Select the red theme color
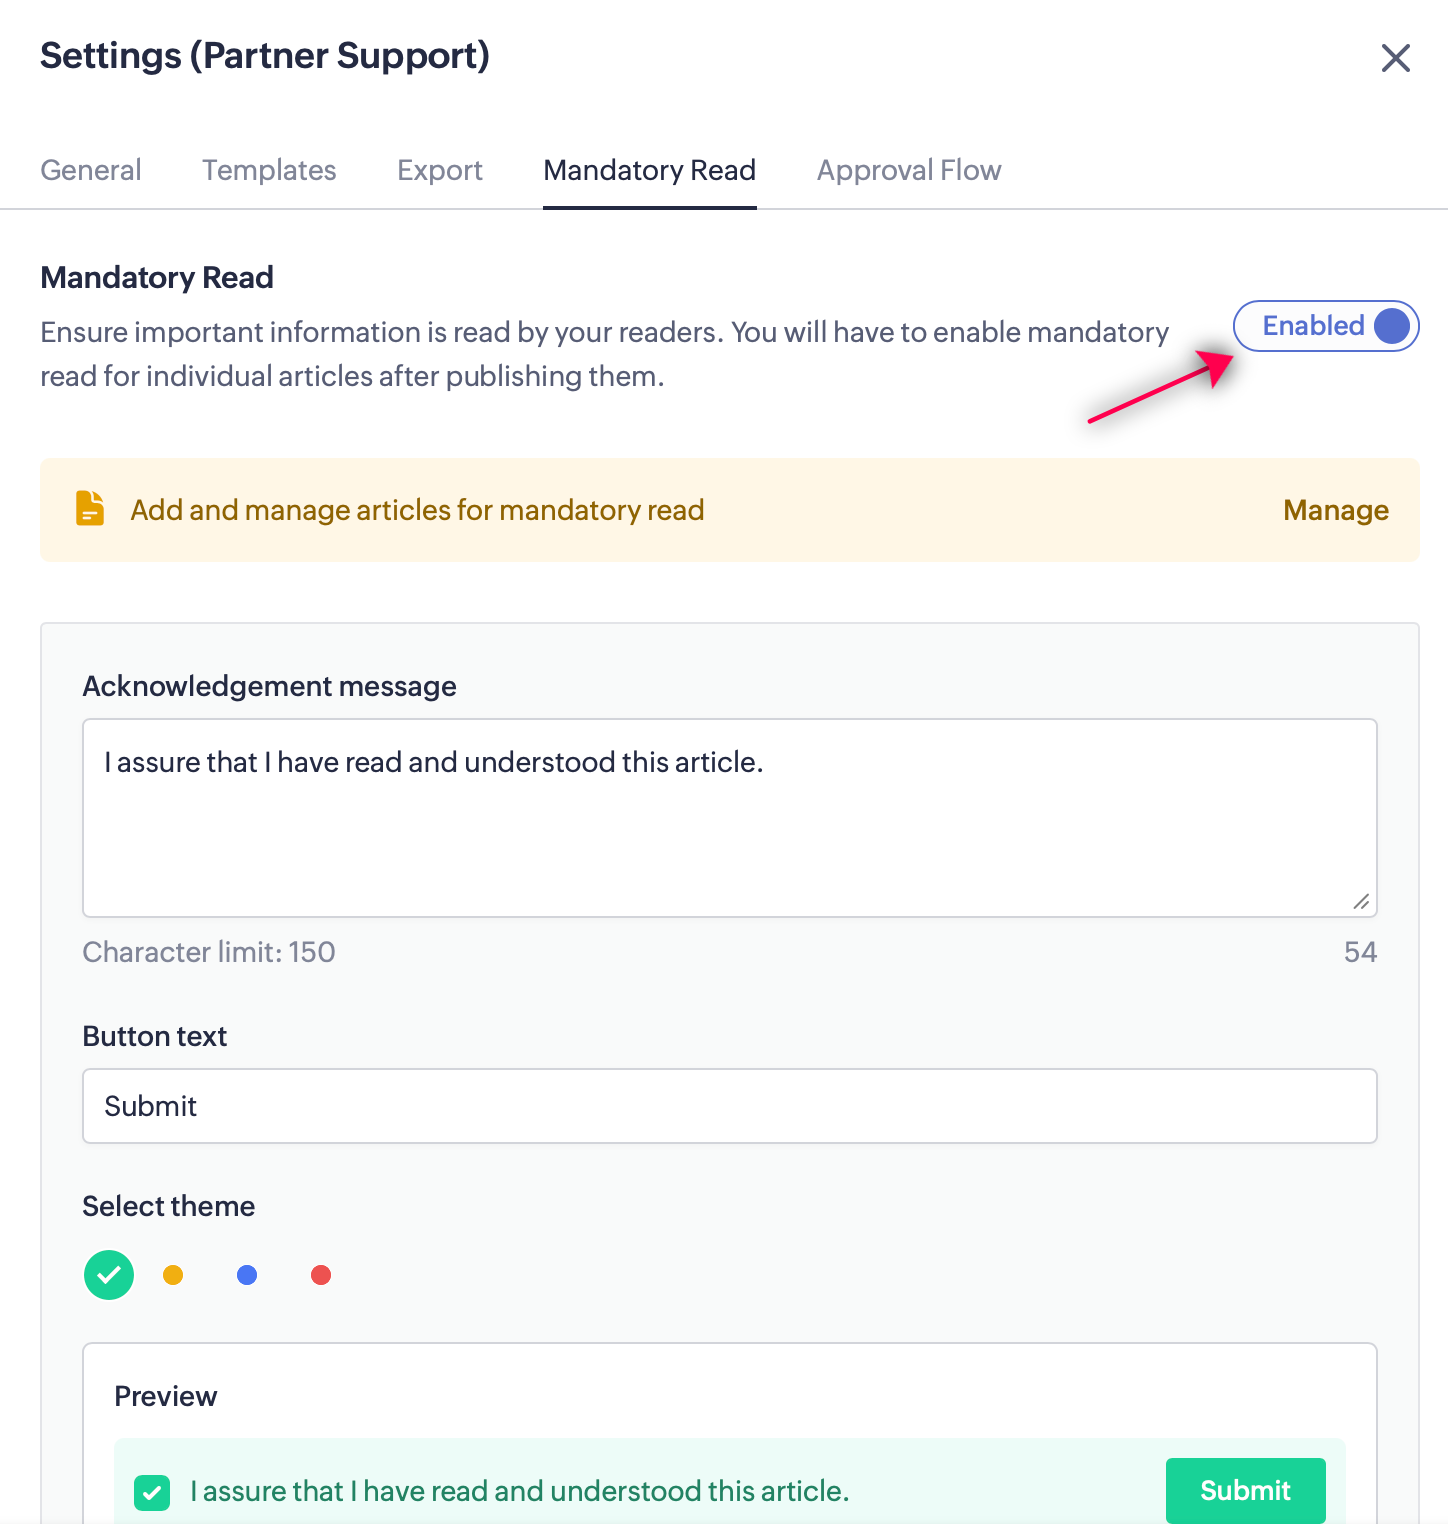The height and width of the screenshot is (1524, 1448). pyautogui.click(x=321, y=1275)
